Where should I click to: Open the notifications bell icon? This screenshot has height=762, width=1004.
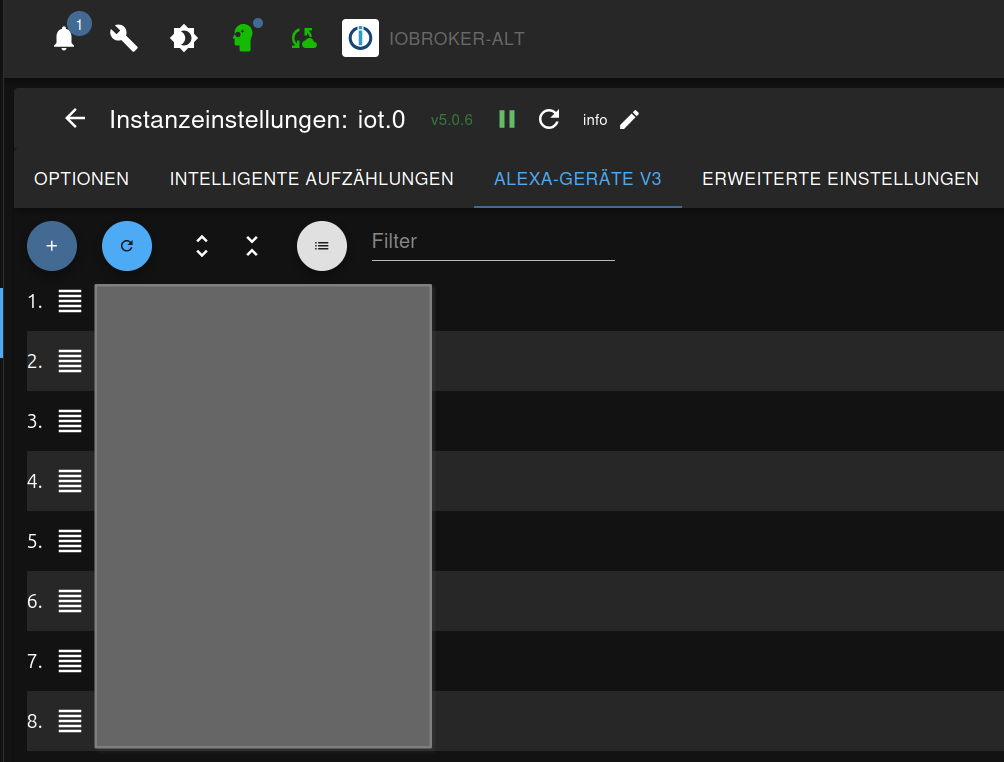click(x=64, y=38)
